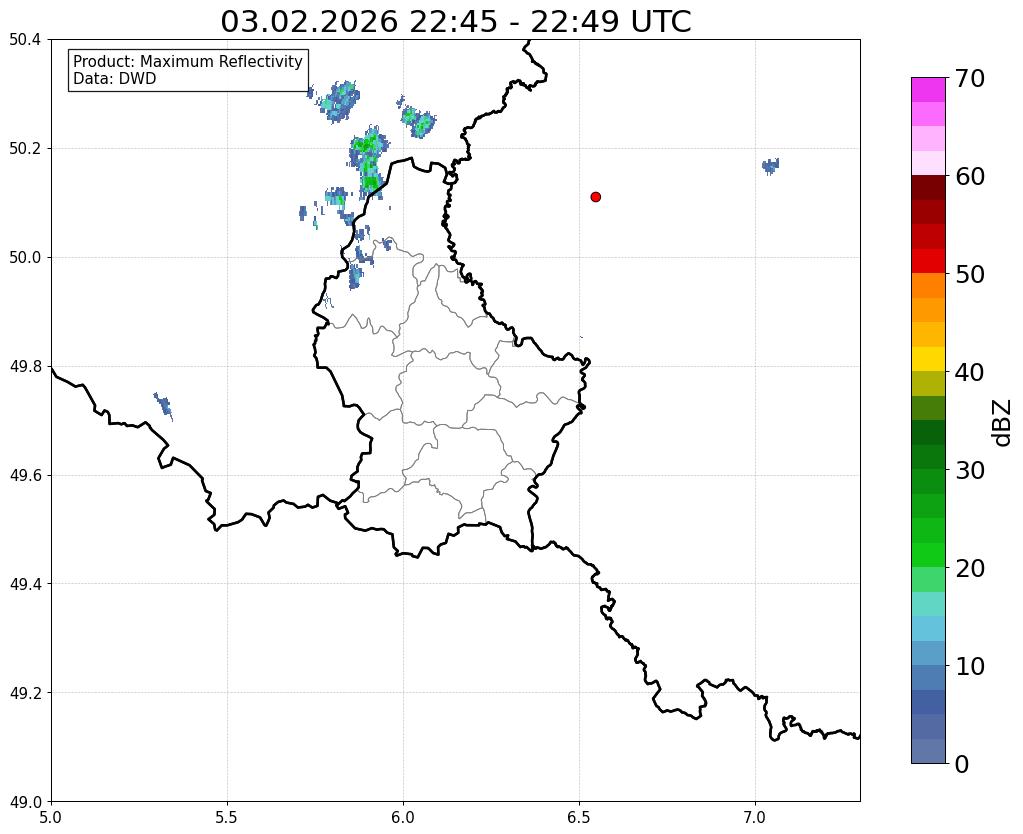Click the green radar echo cluster near 50.15 latitude
The width and height of the screenshot is (1023, 834).
coord(369,161)
